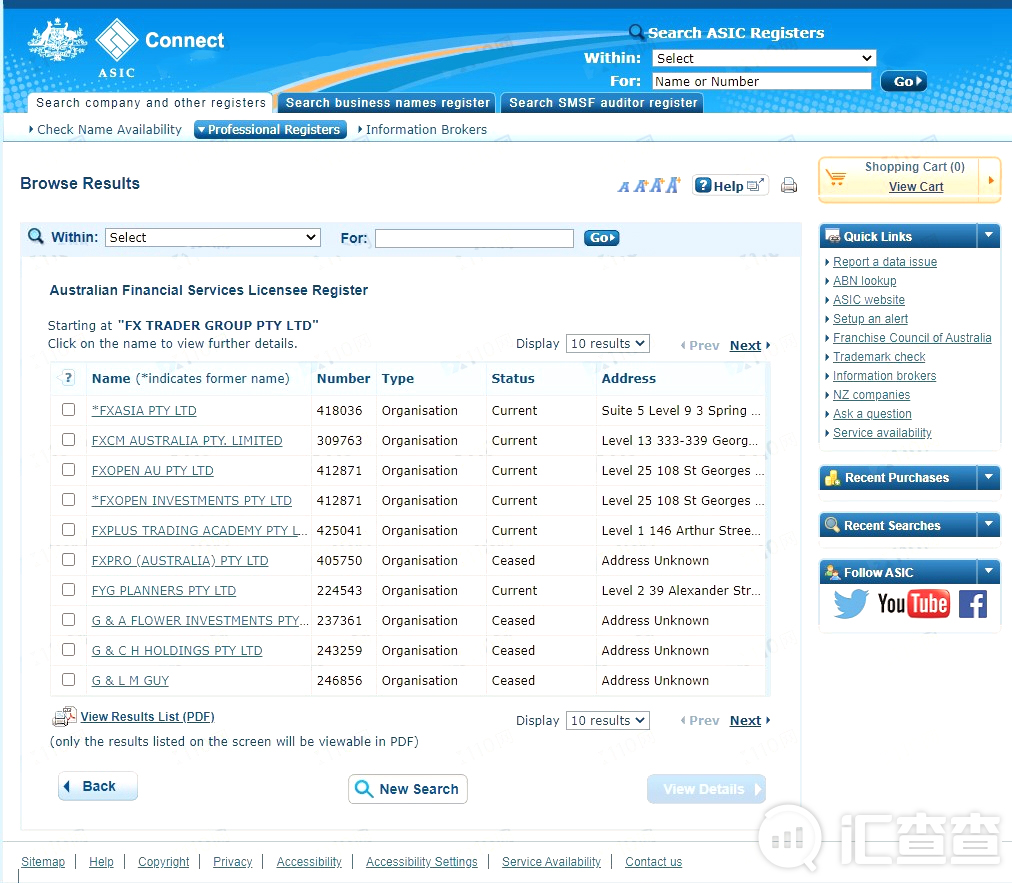Viewport: 1012px width, 883px height.
Task: Open ABN lookup quick link
Action: 864,281
